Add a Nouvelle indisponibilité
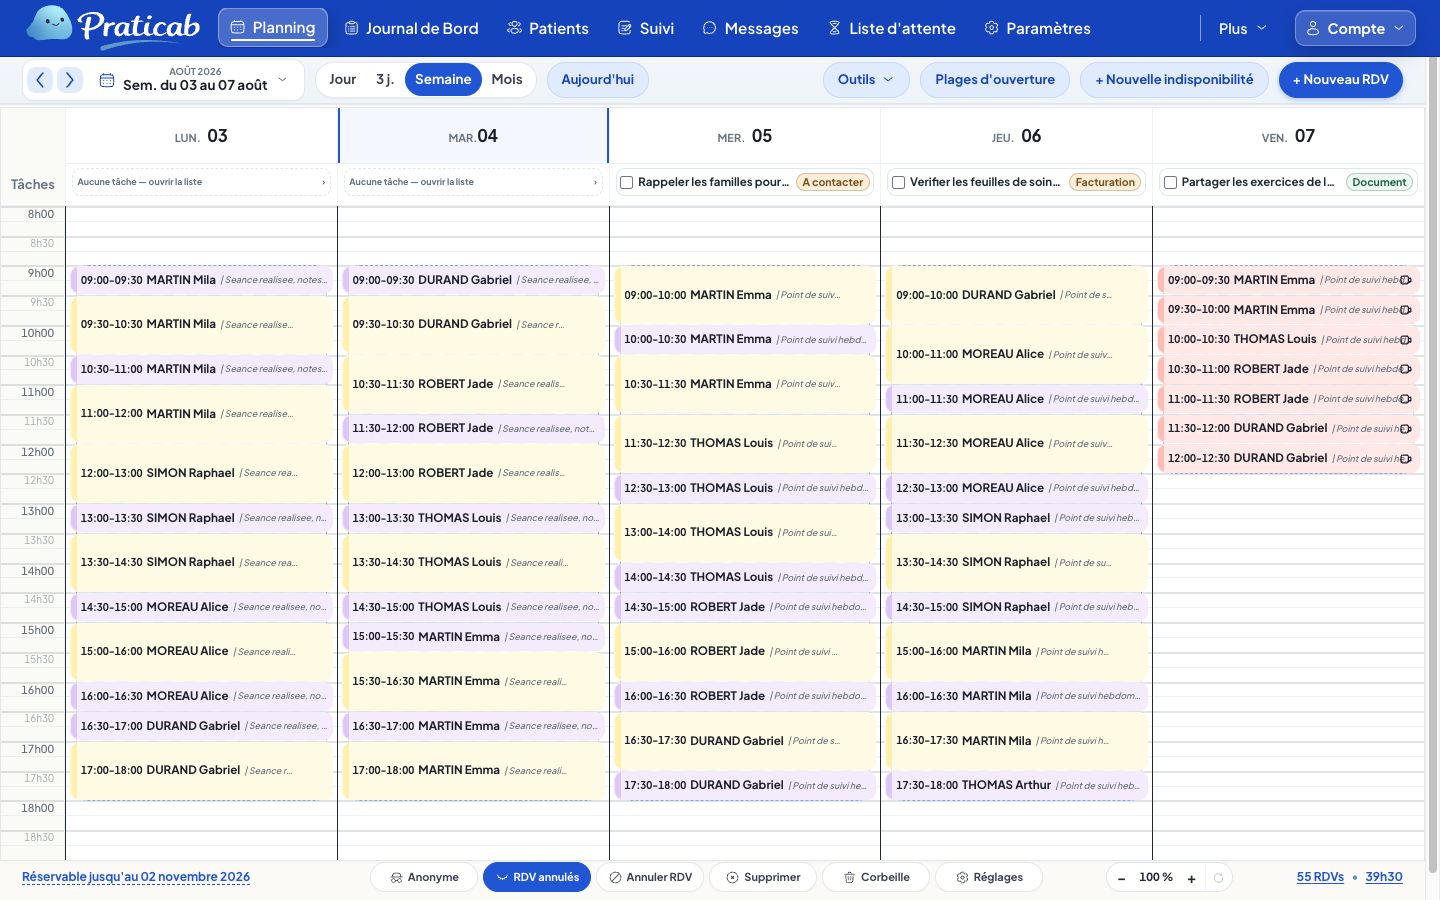Screen dimensions: 1440x900 coord(1174,80)
